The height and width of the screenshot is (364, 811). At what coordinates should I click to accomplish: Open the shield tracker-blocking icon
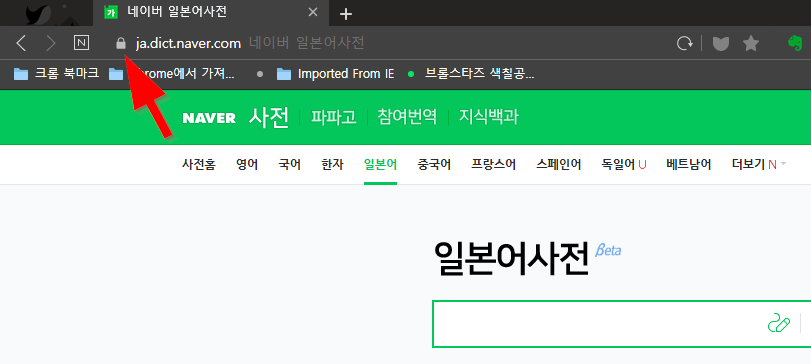[x=720, y=43]
